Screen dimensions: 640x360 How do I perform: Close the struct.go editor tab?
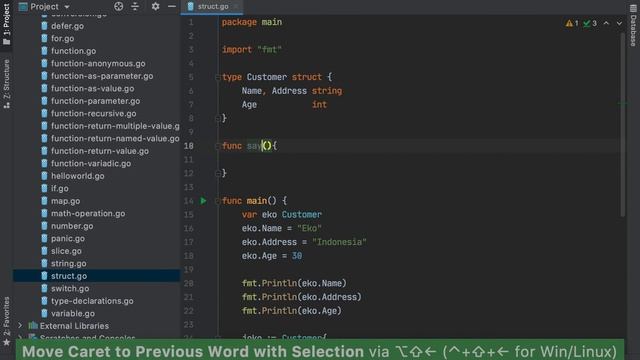pos(236,7)
